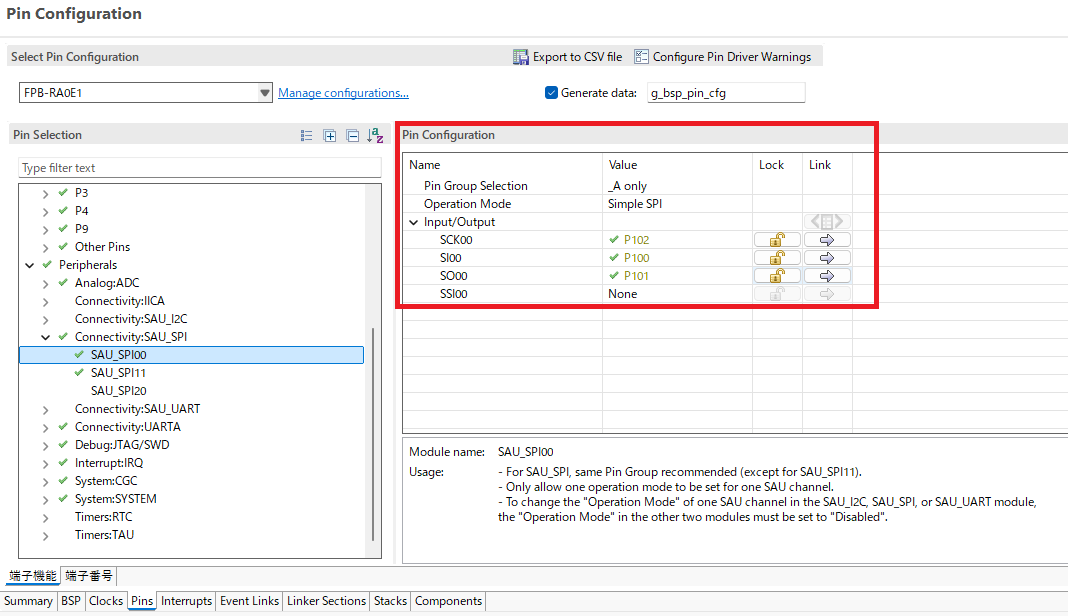The width and height of the screenshot is (1068, 616).
Task: Collapse the Input/Output group
Action: pos(414,222)
